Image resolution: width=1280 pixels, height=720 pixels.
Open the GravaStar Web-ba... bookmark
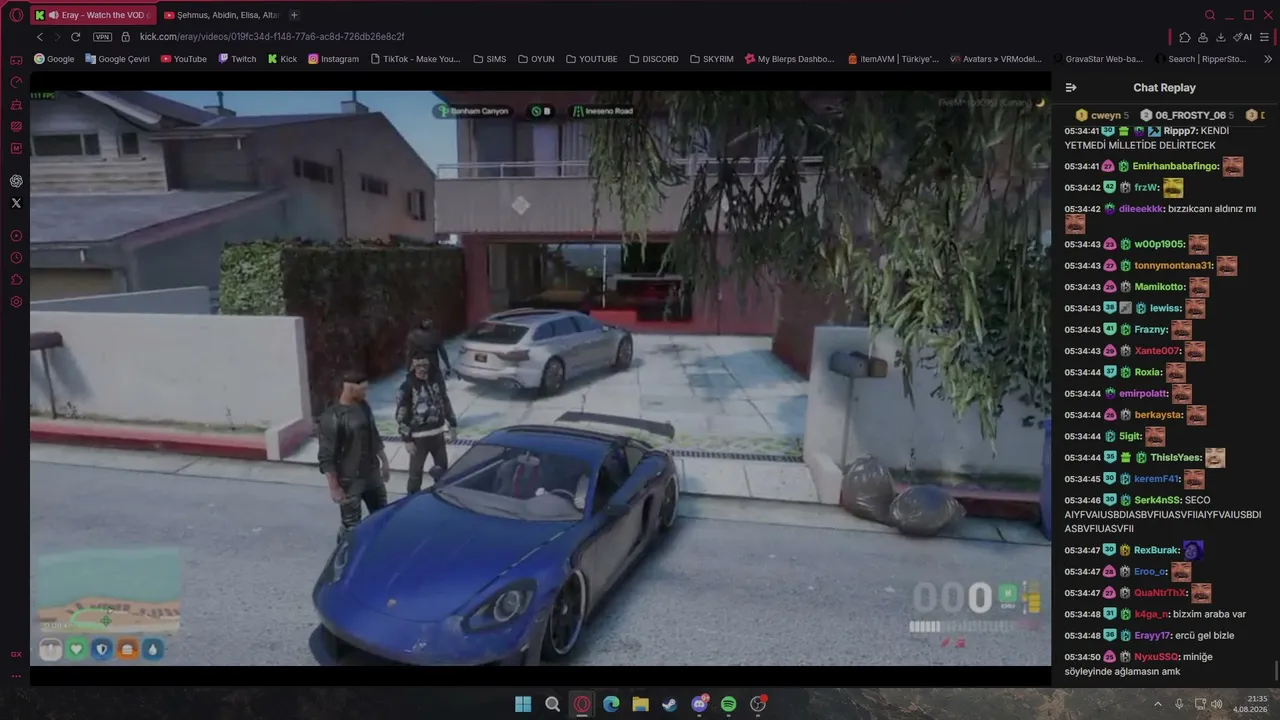point(1097,59)
